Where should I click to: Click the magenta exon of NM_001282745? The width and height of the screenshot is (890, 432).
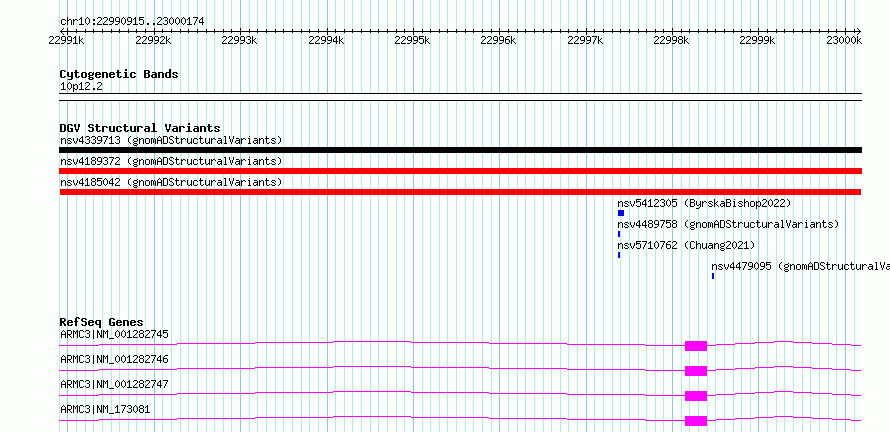(696, 346)
